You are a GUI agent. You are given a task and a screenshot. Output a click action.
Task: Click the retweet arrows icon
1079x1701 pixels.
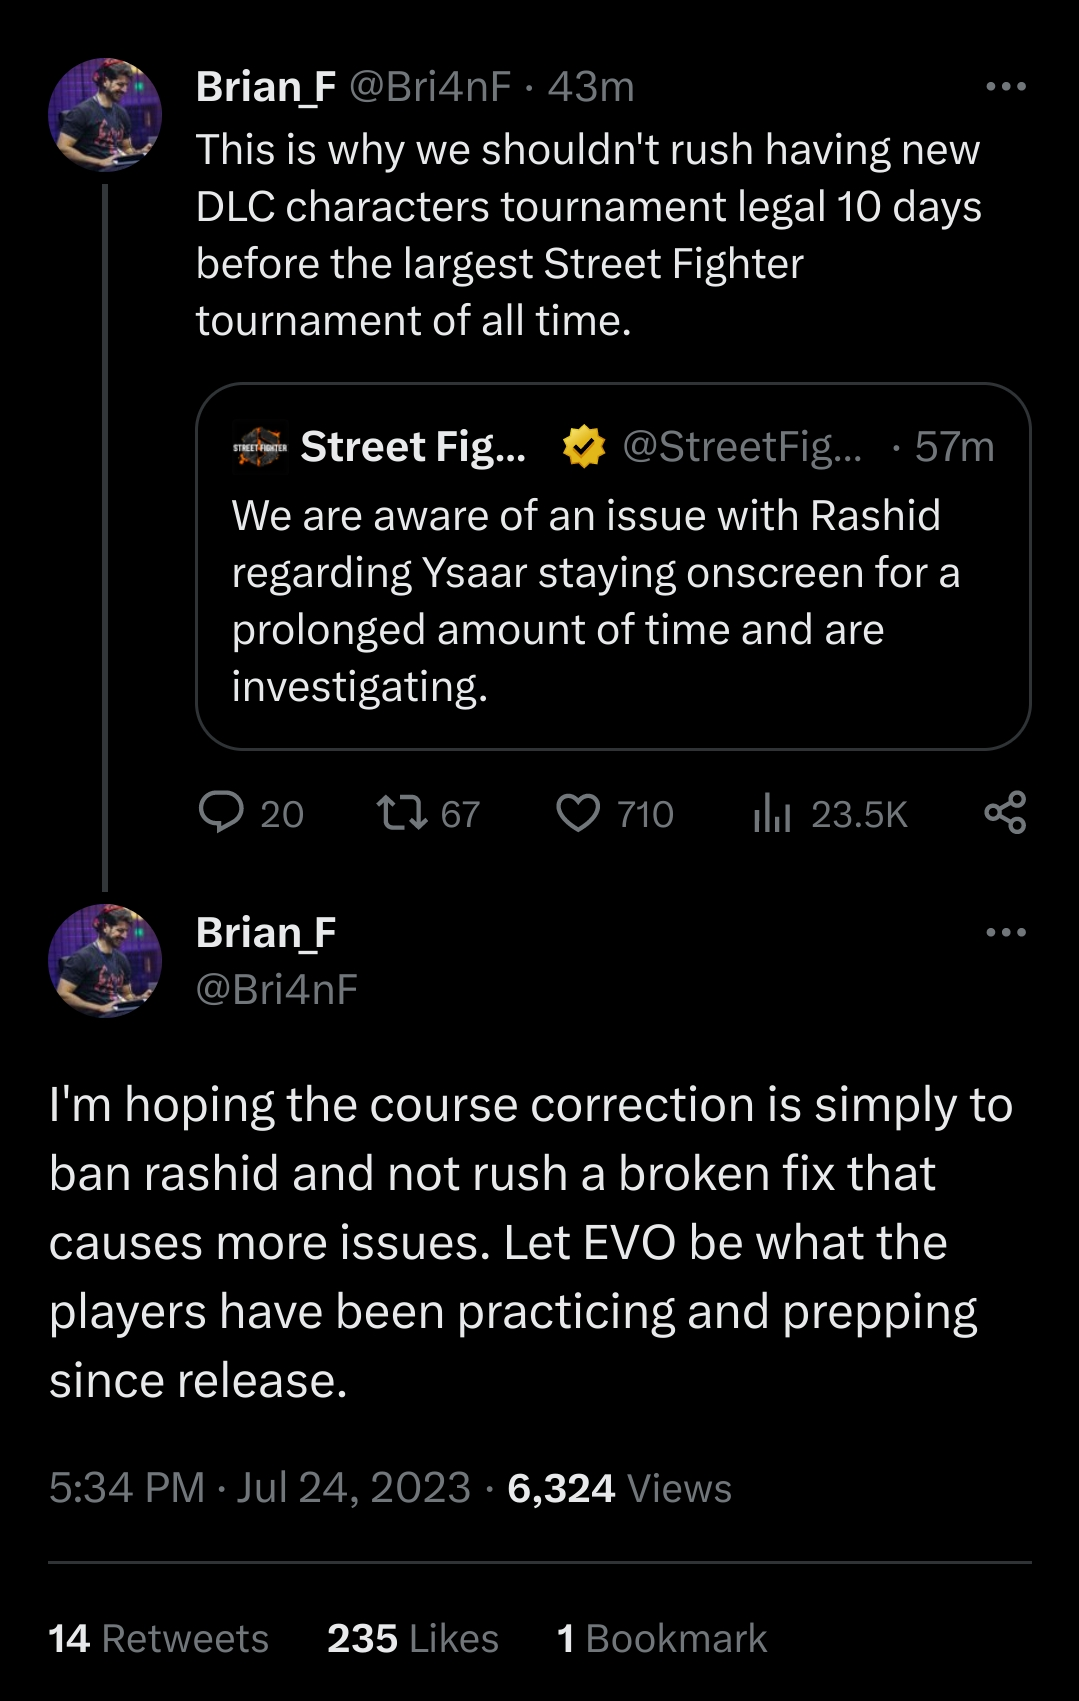click(x=400, y=813)
